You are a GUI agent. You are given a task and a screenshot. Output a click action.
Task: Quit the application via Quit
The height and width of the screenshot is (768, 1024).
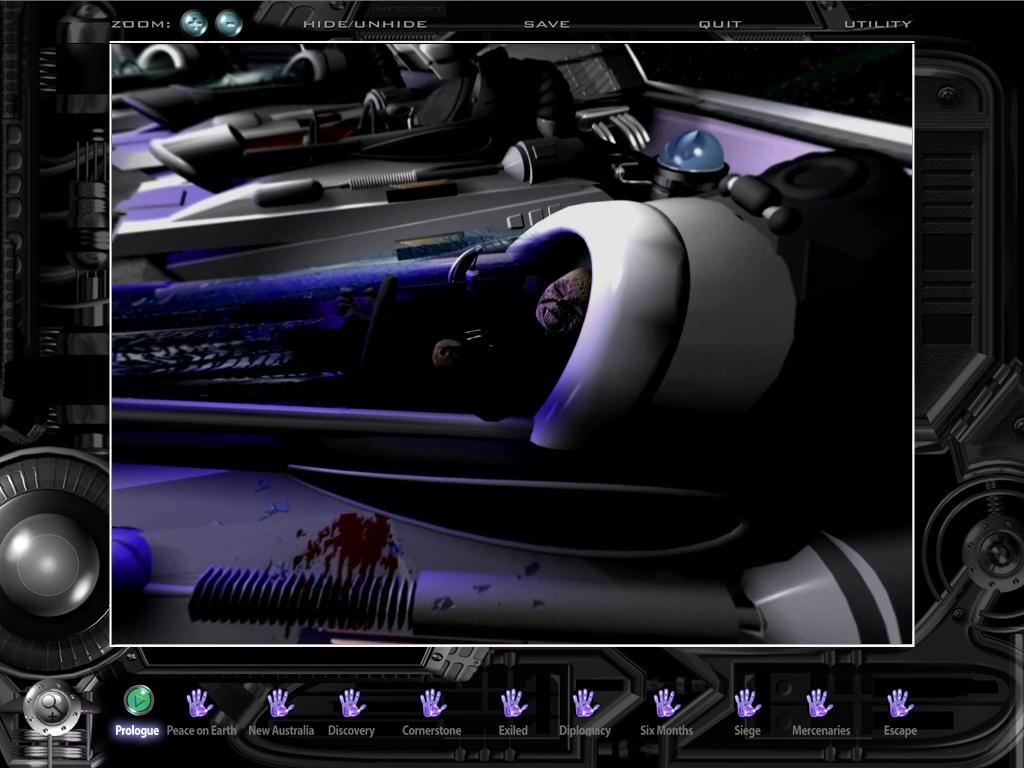pyautogui.click(x=720, y=24)
